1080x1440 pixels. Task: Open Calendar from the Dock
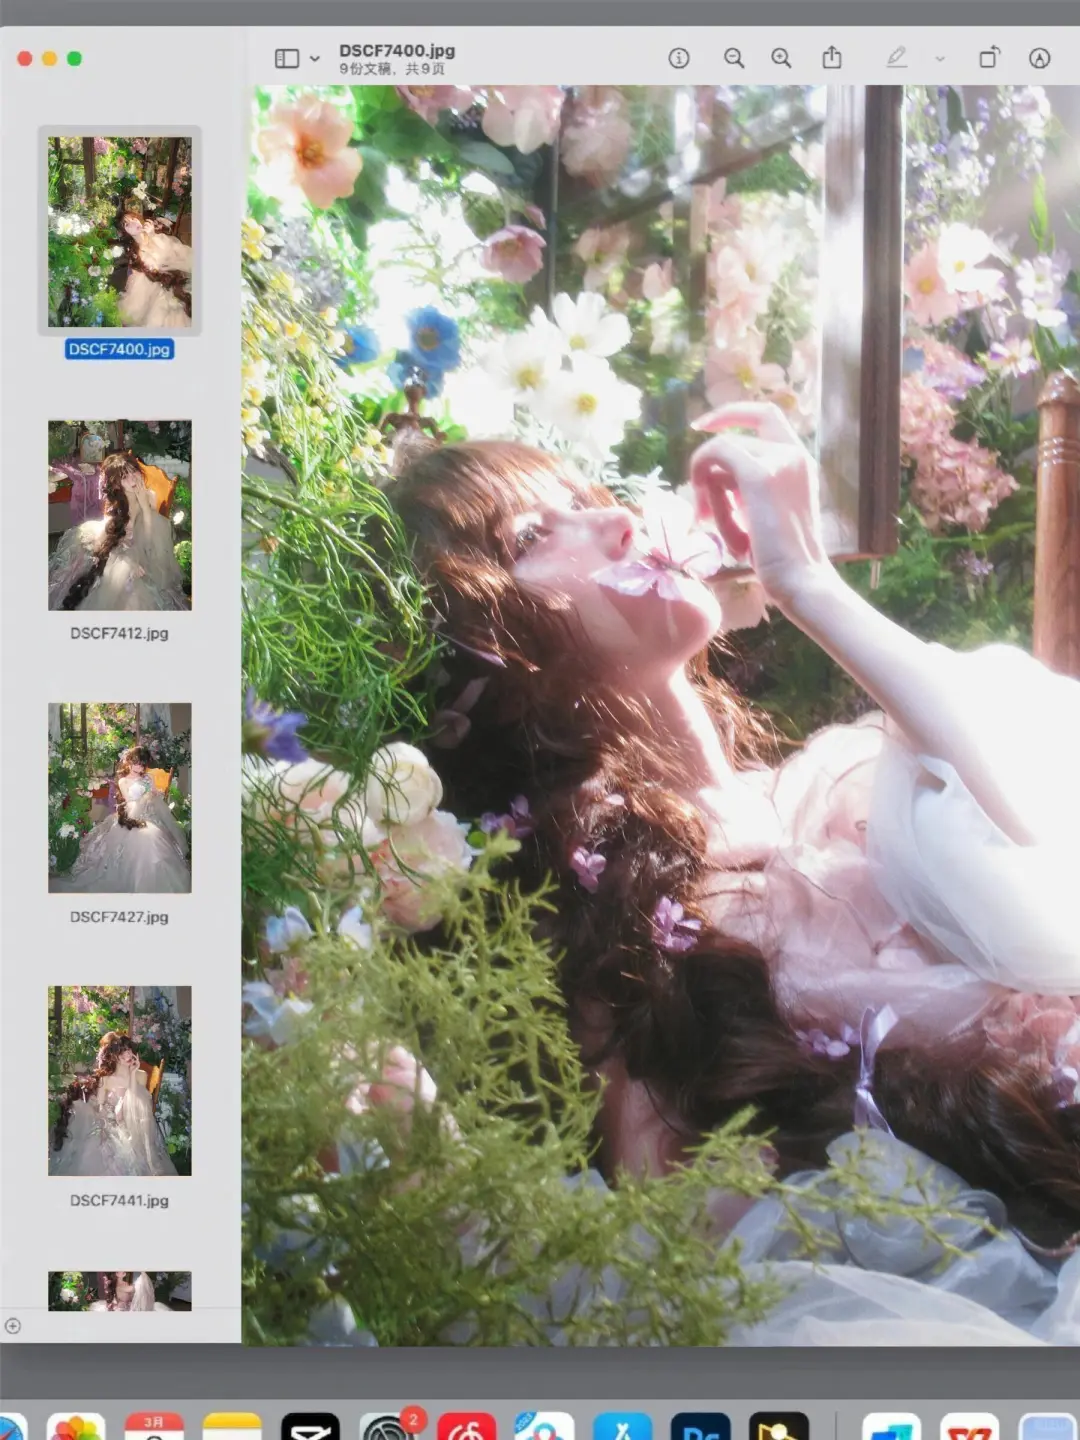[154, 1426]
